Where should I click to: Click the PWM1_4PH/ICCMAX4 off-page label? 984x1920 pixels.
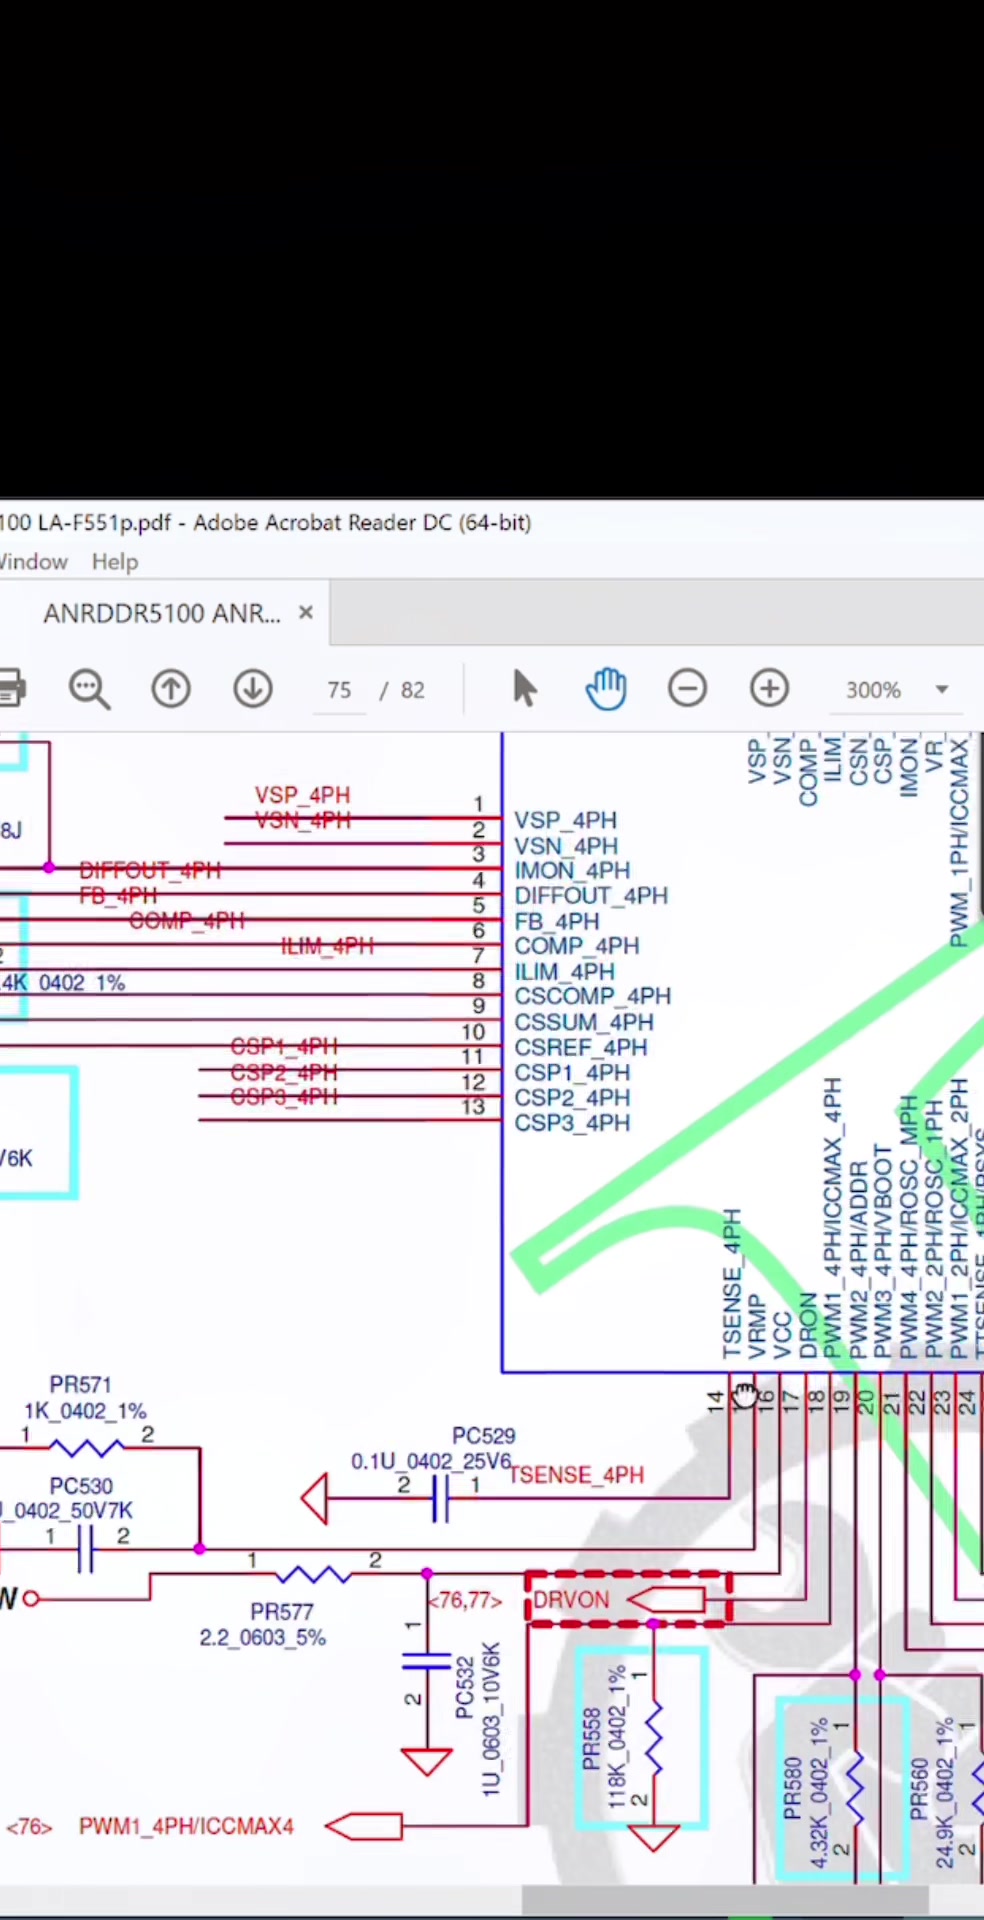point(186,1827)
